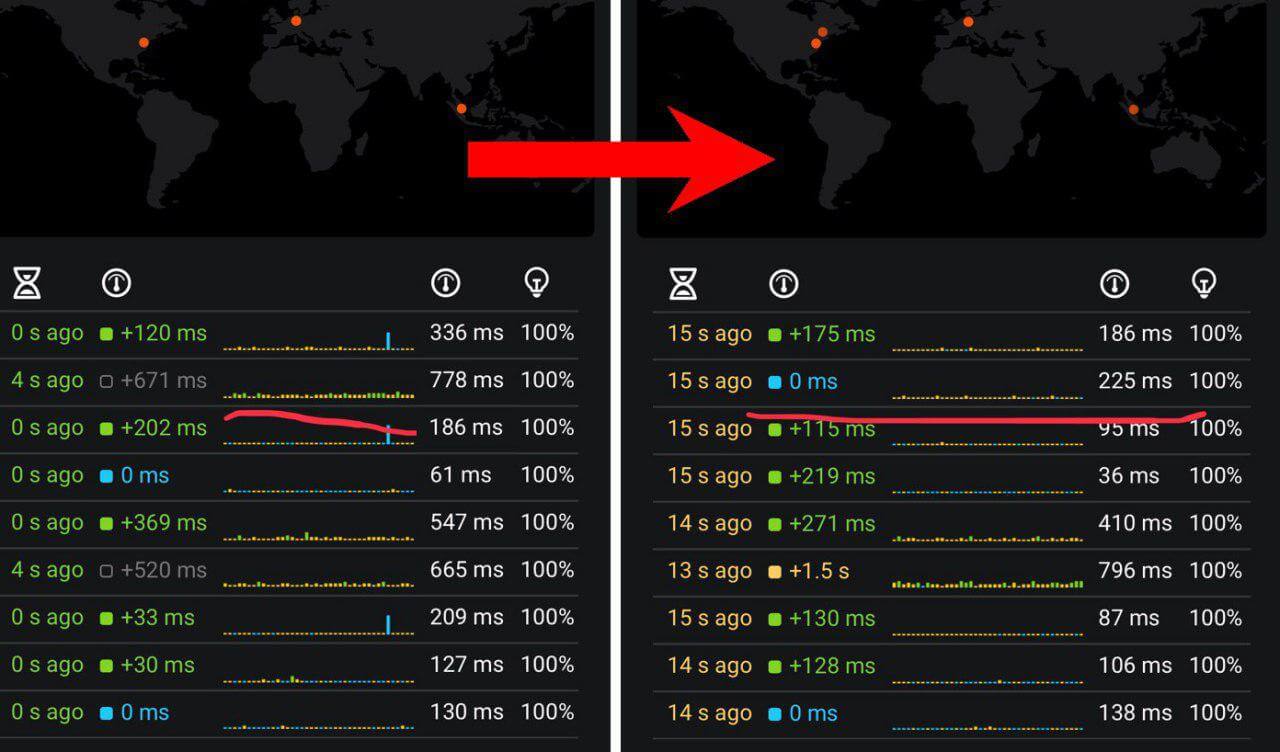
Task: Click the gauge icon above the 336 ms column
Action: click(x=445, y=284)
